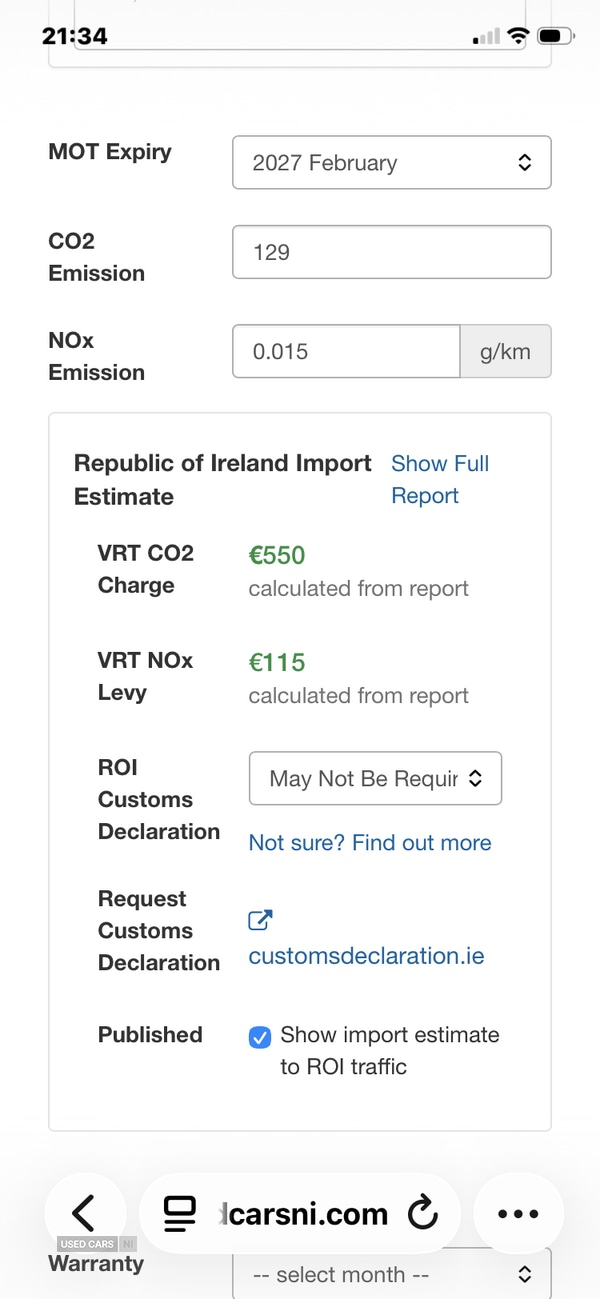Tap the 21:34 clock in status bar
600x1299 pixels.
tap(74, 36)
